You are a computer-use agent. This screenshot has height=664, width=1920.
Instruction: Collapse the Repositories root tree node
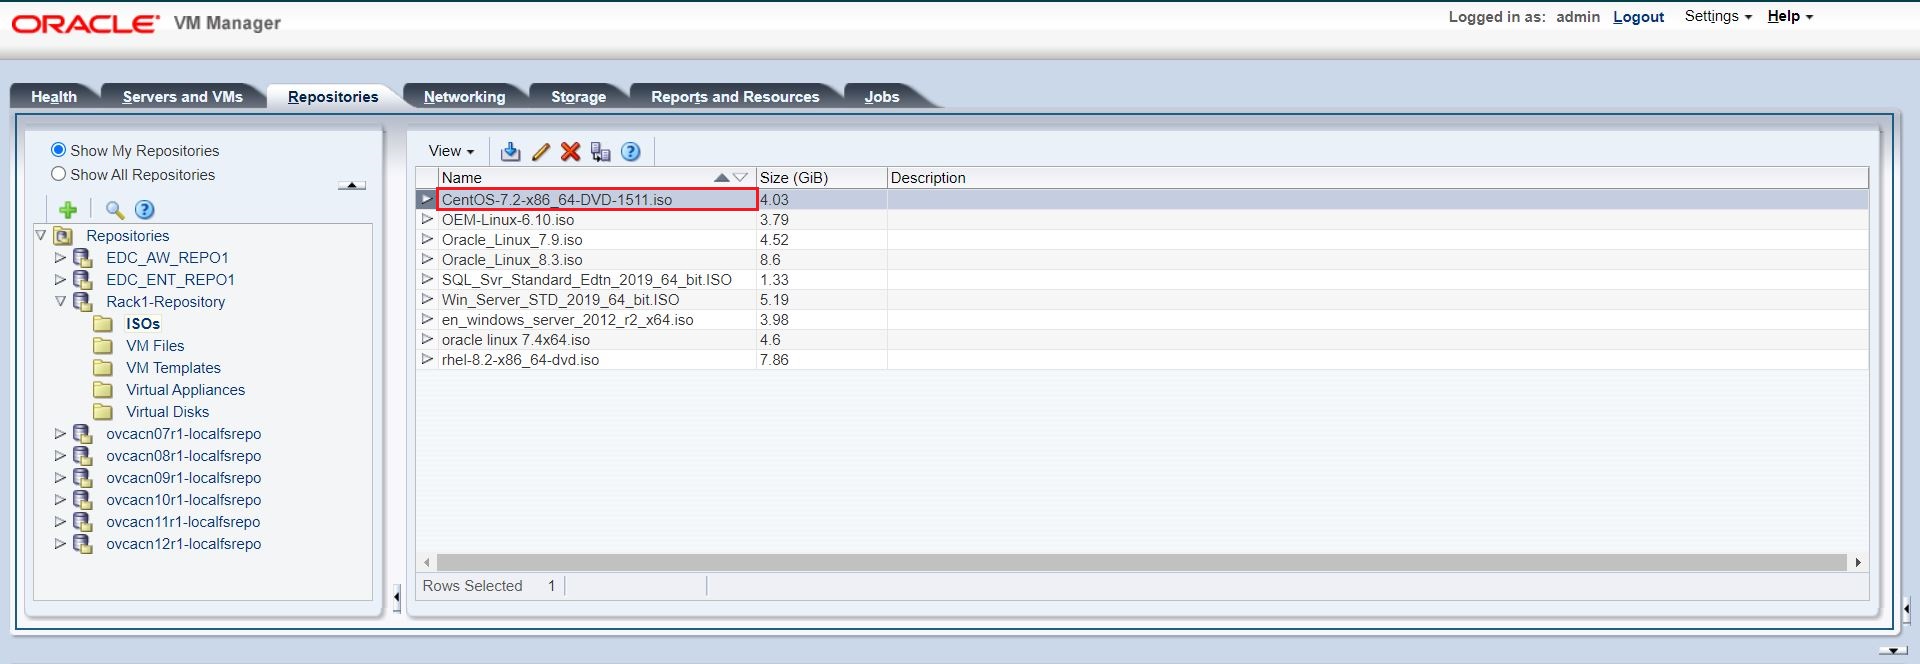pos(41,236)
